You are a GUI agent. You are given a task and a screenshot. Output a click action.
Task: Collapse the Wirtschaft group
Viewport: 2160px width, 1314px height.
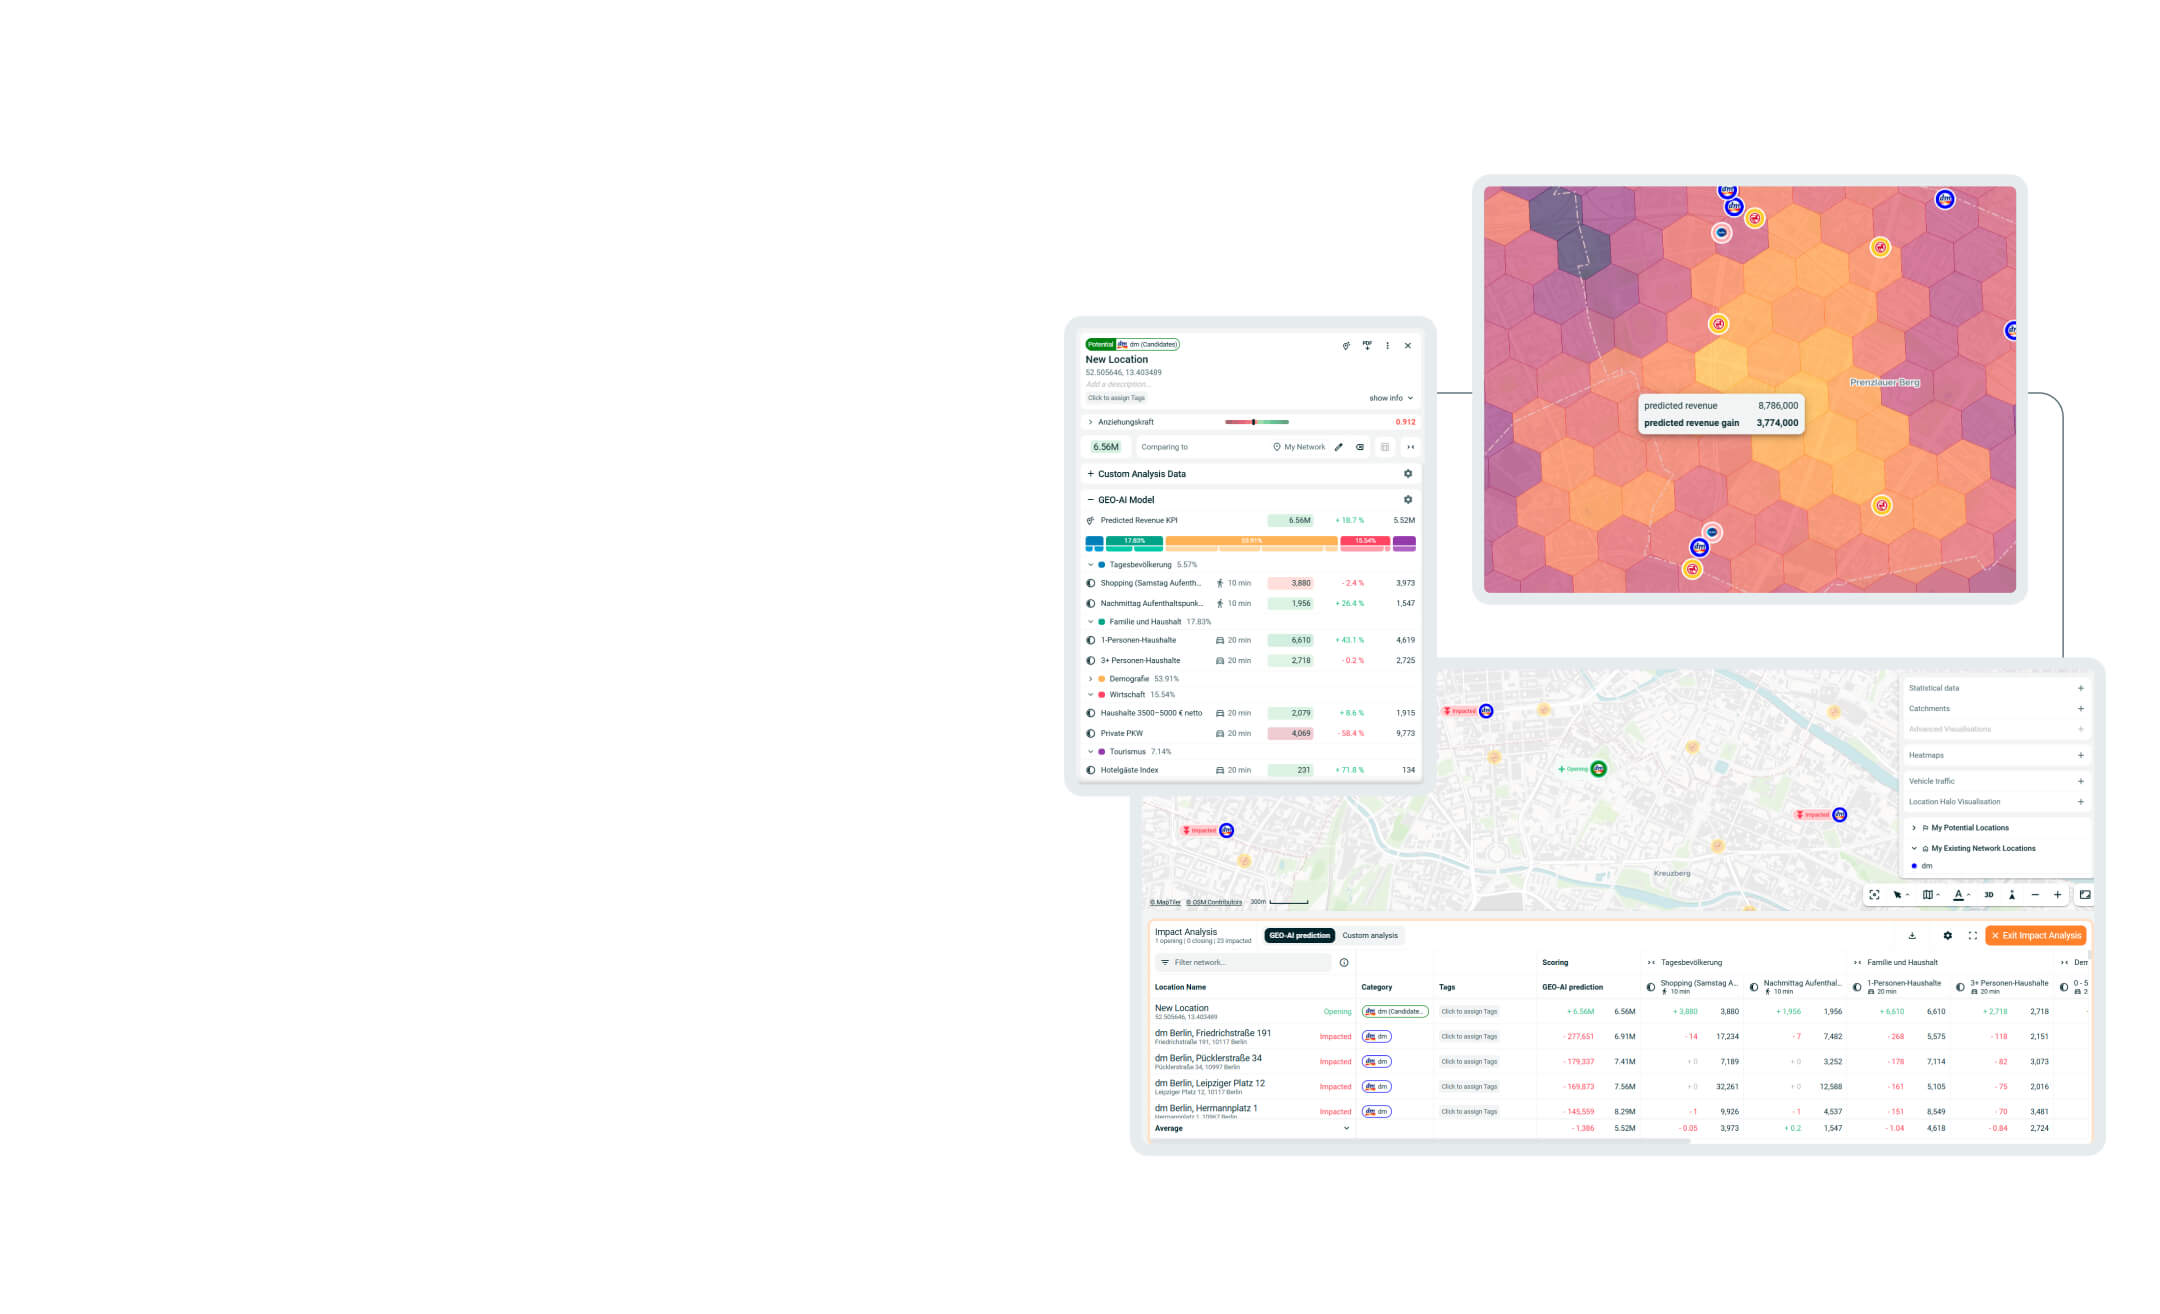1090,695
